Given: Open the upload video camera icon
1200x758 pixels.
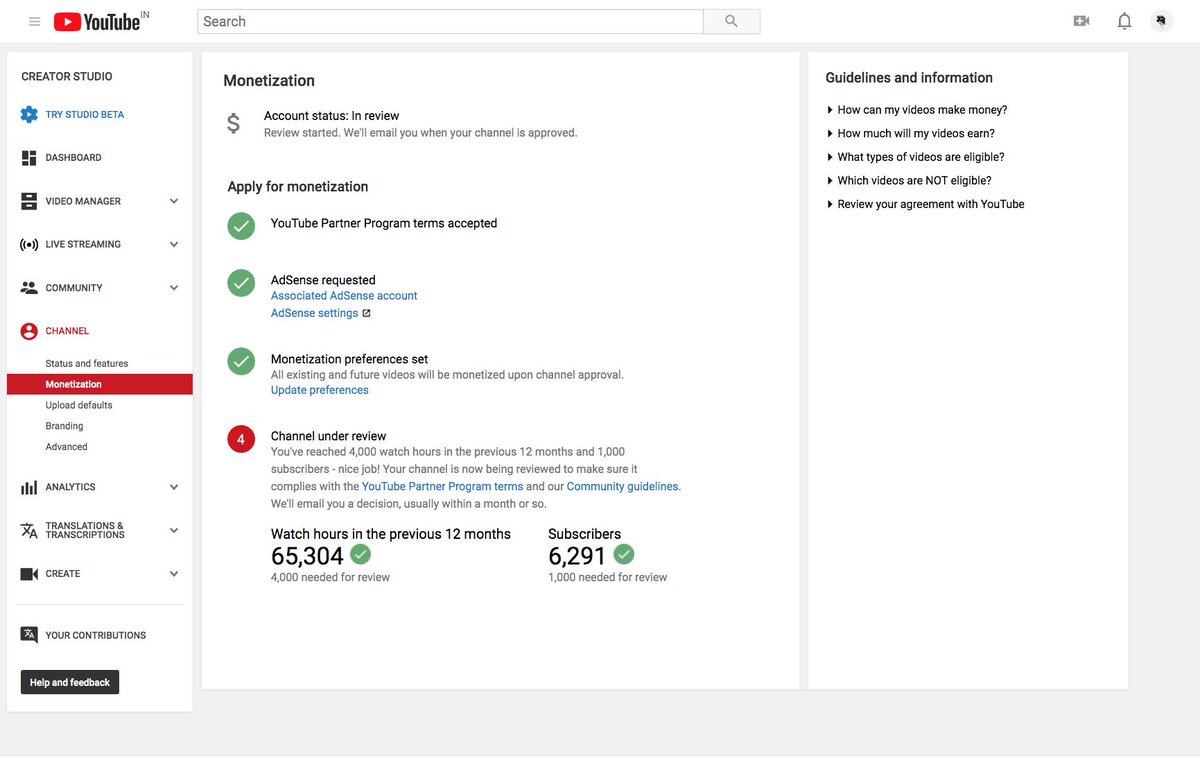Looking at the screenshot, I should 1081,21.
